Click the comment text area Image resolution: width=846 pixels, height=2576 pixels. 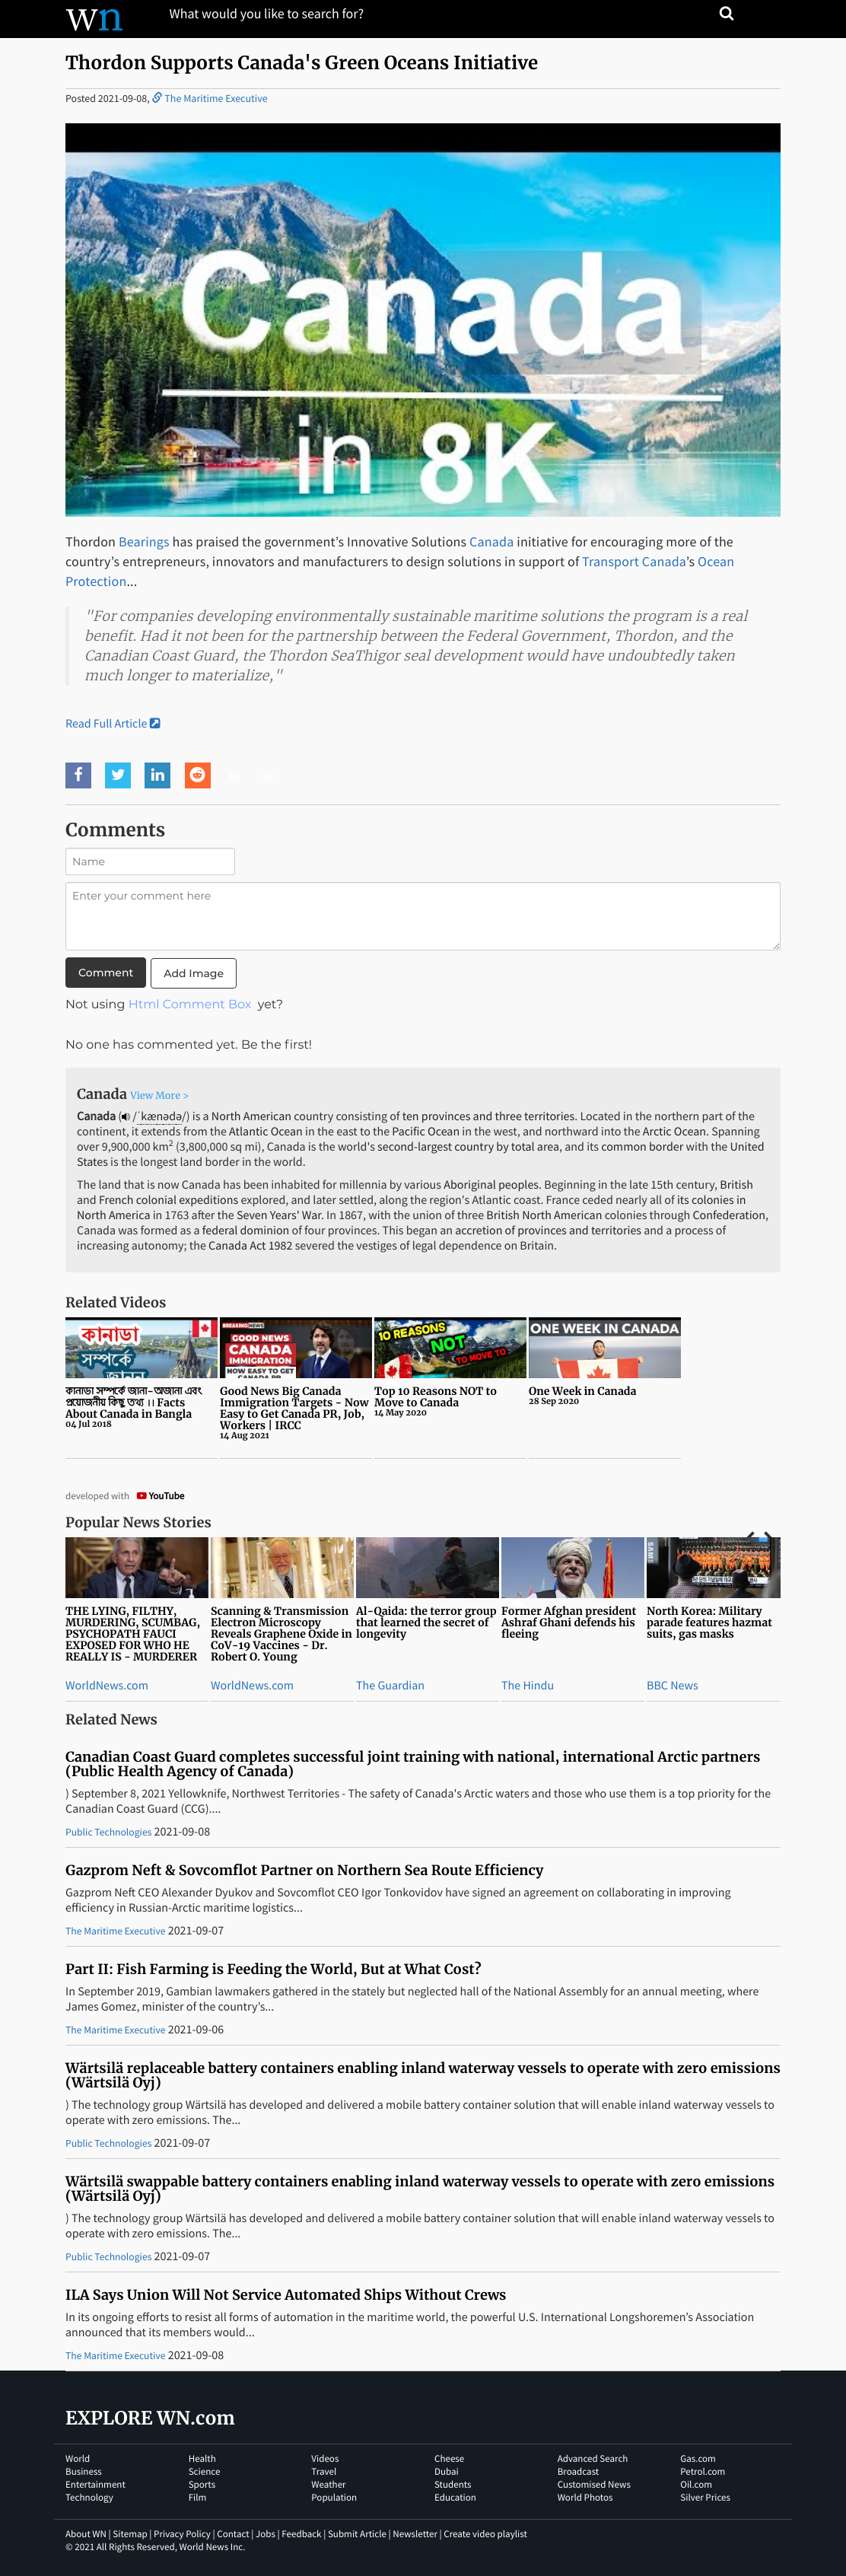(x=422, y=916)
